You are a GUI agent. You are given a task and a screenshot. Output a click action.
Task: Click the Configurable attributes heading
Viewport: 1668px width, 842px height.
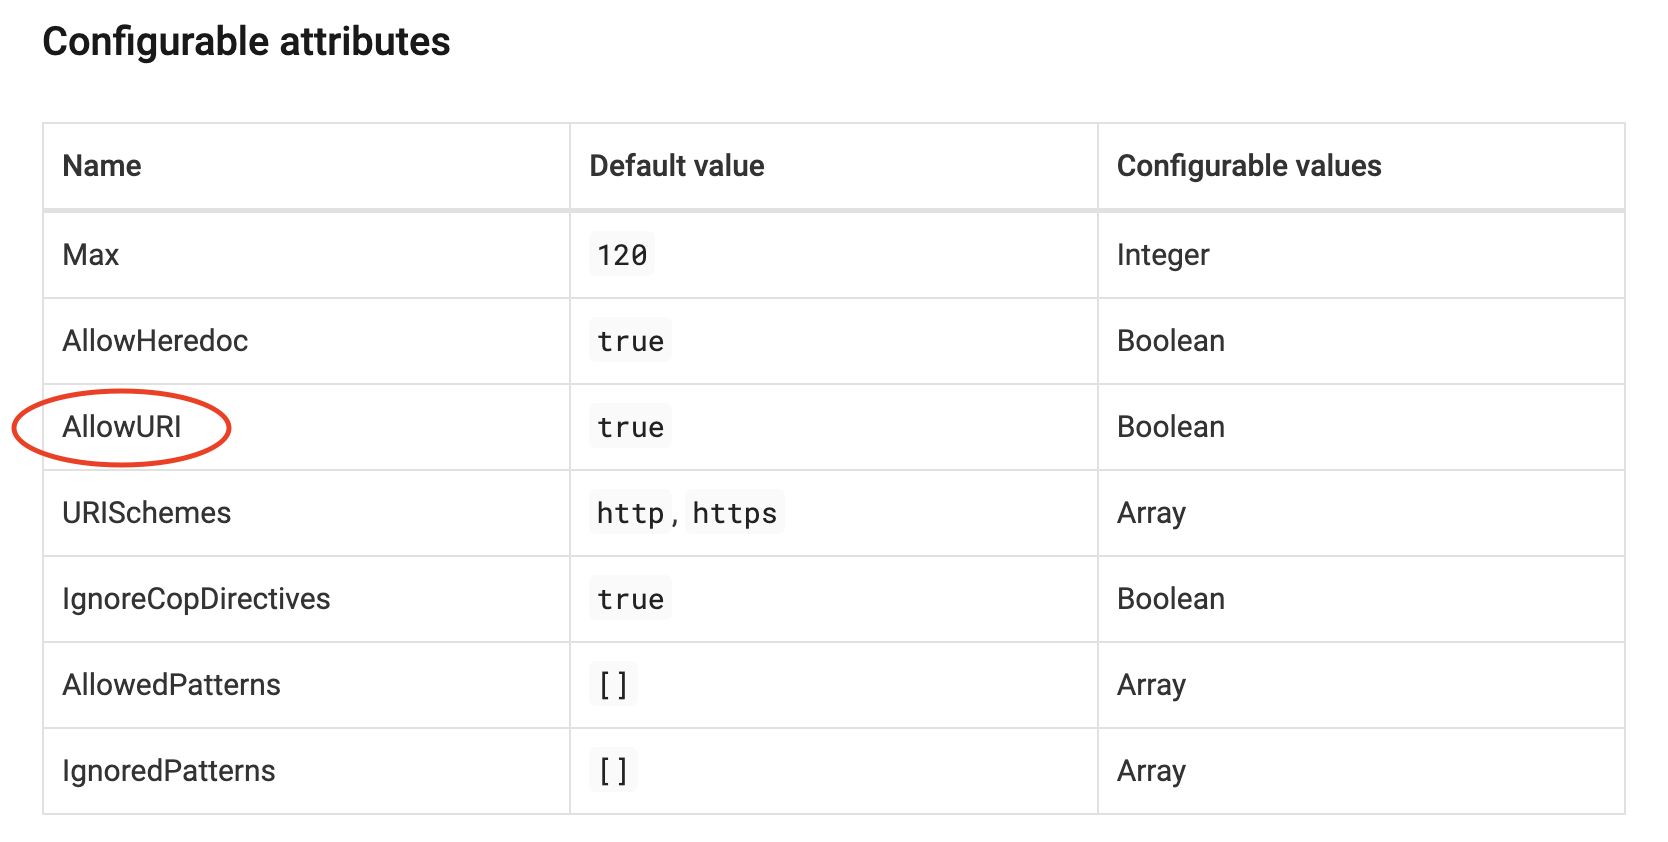(246, 42)
